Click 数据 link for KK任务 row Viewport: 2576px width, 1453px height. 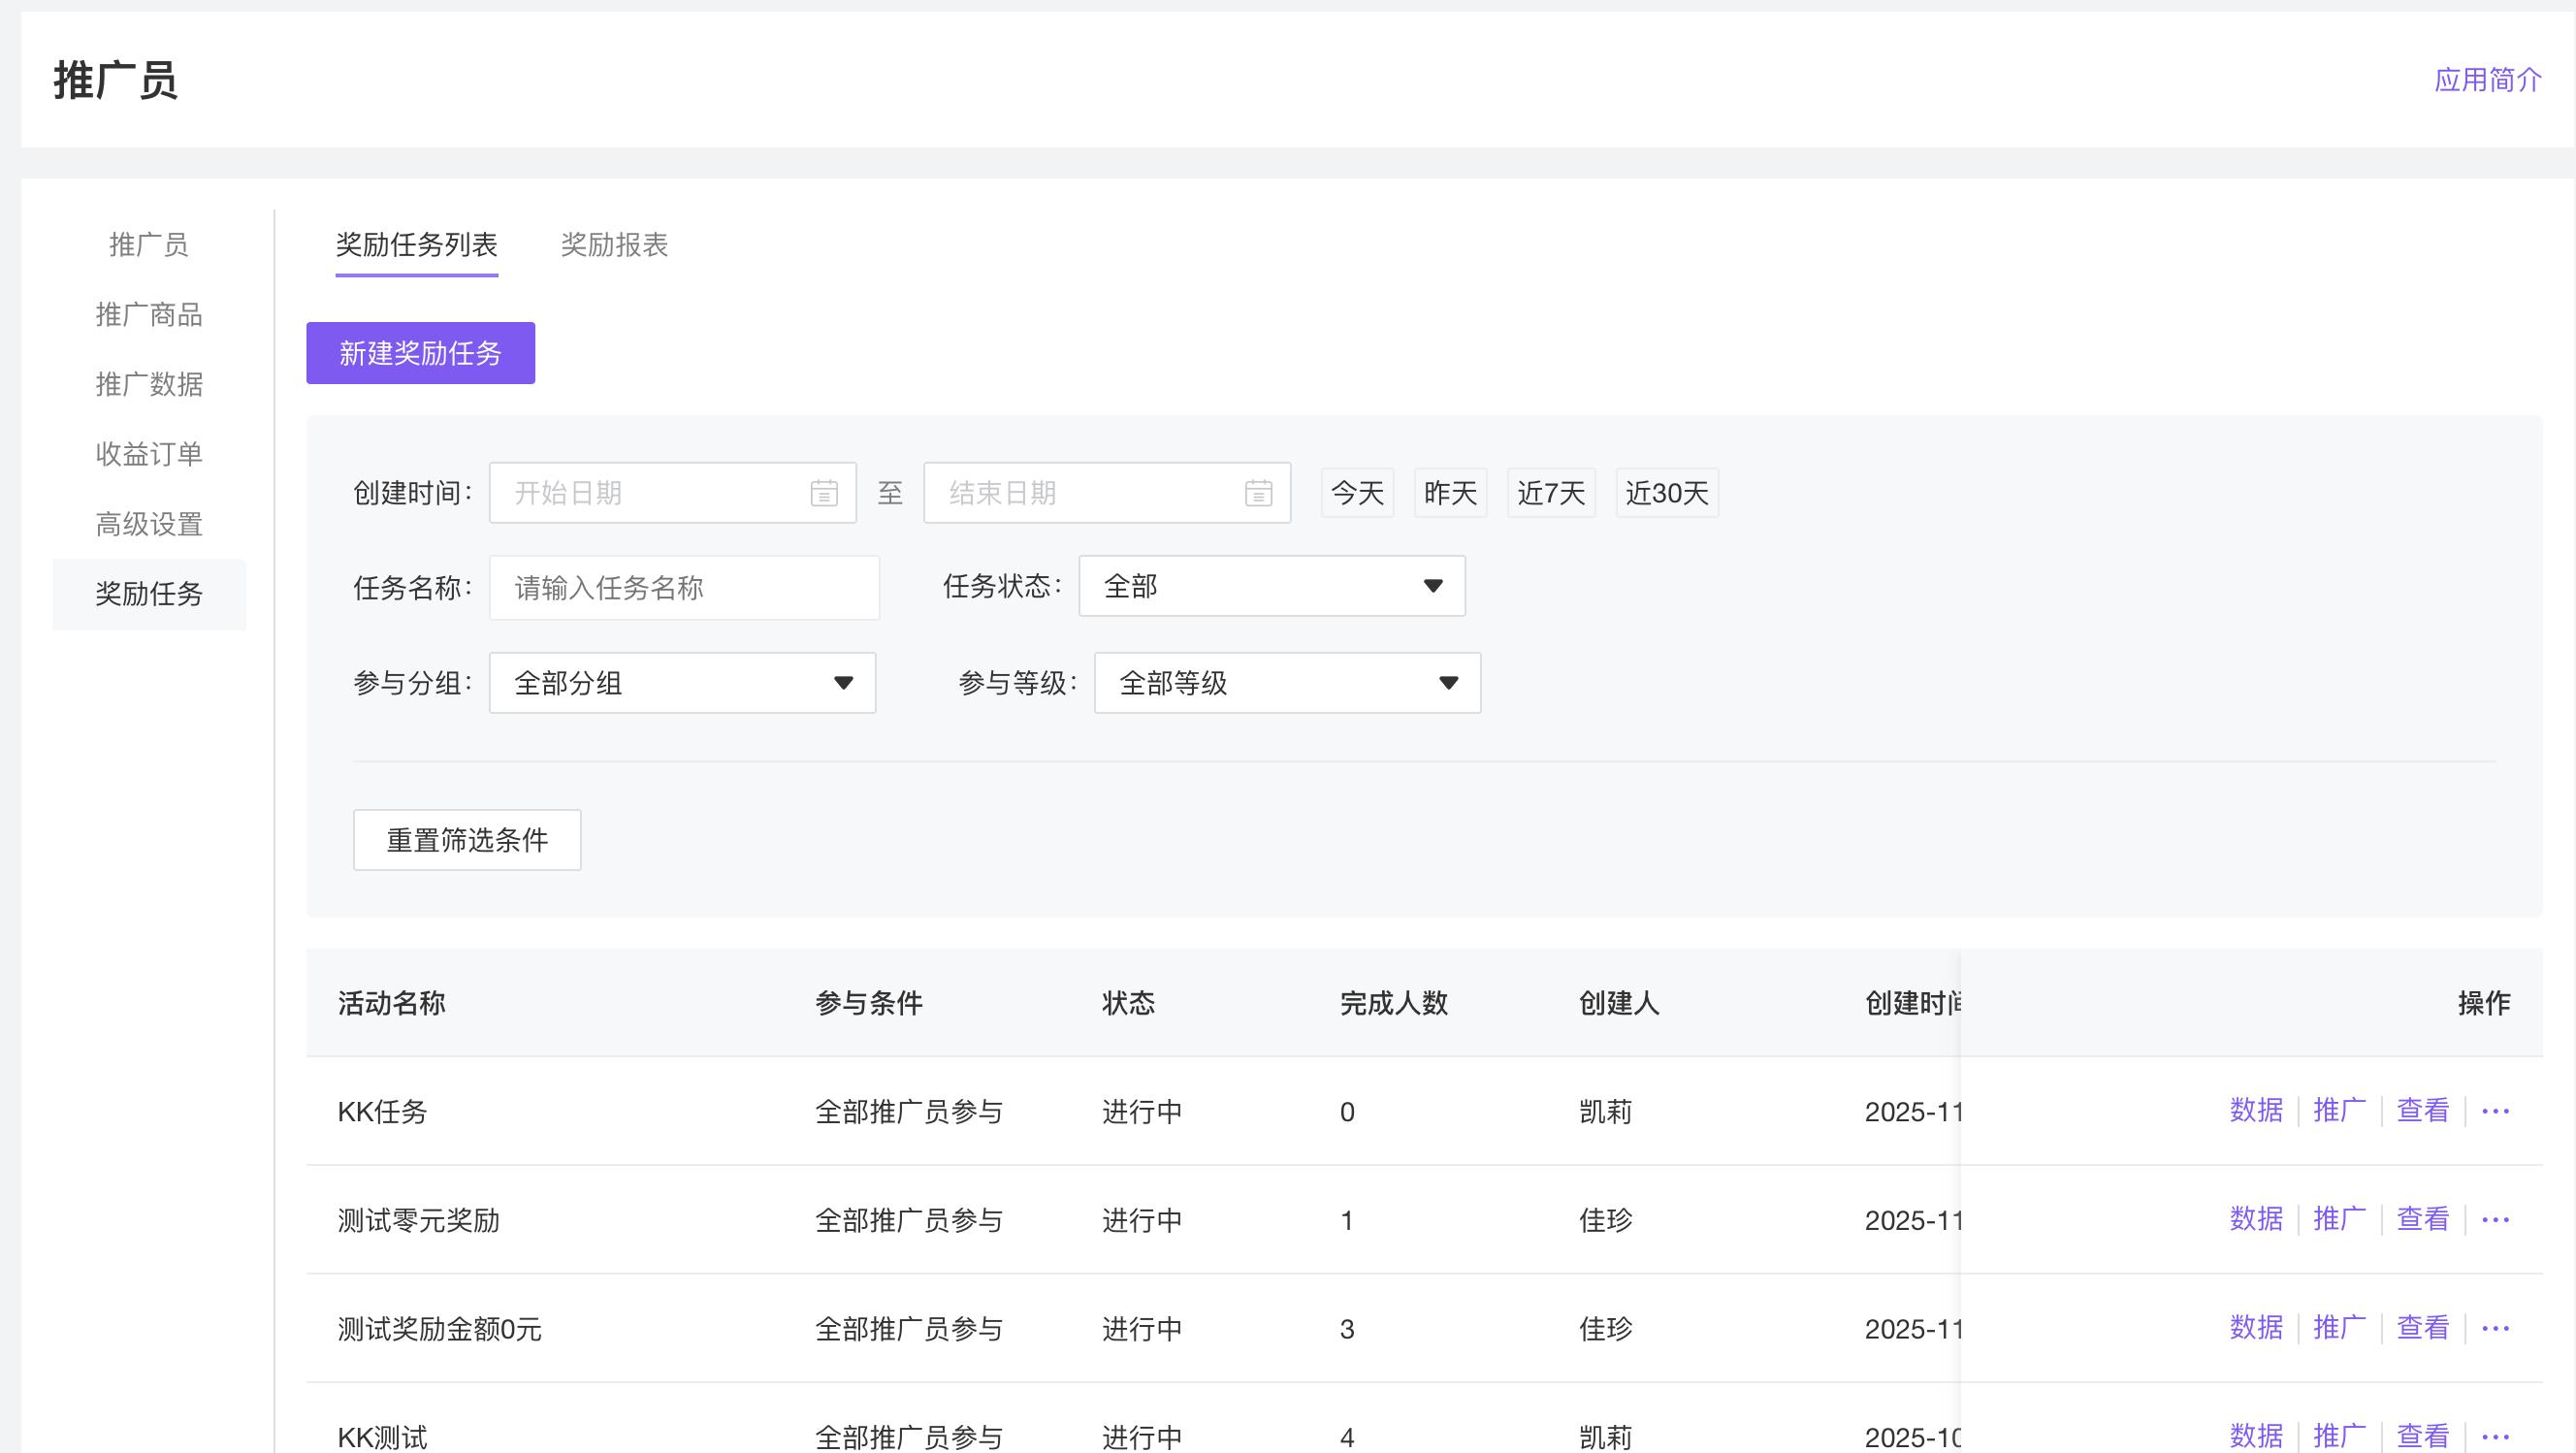pos(2256,1110)
